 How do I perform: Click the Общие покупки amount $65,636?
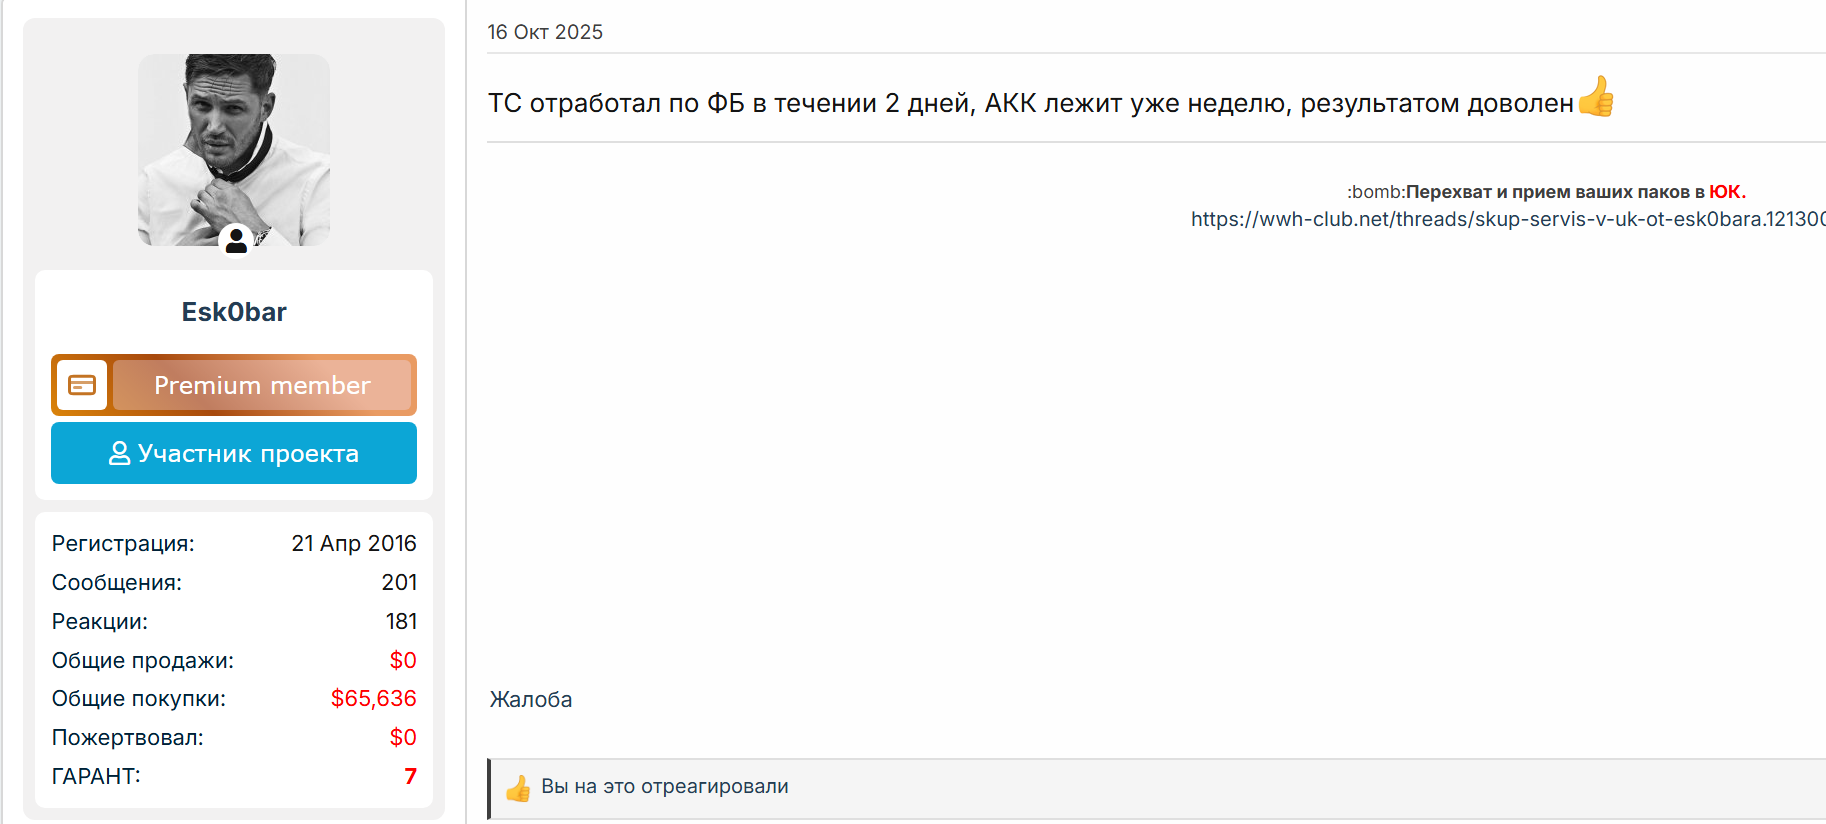(373, 698)
